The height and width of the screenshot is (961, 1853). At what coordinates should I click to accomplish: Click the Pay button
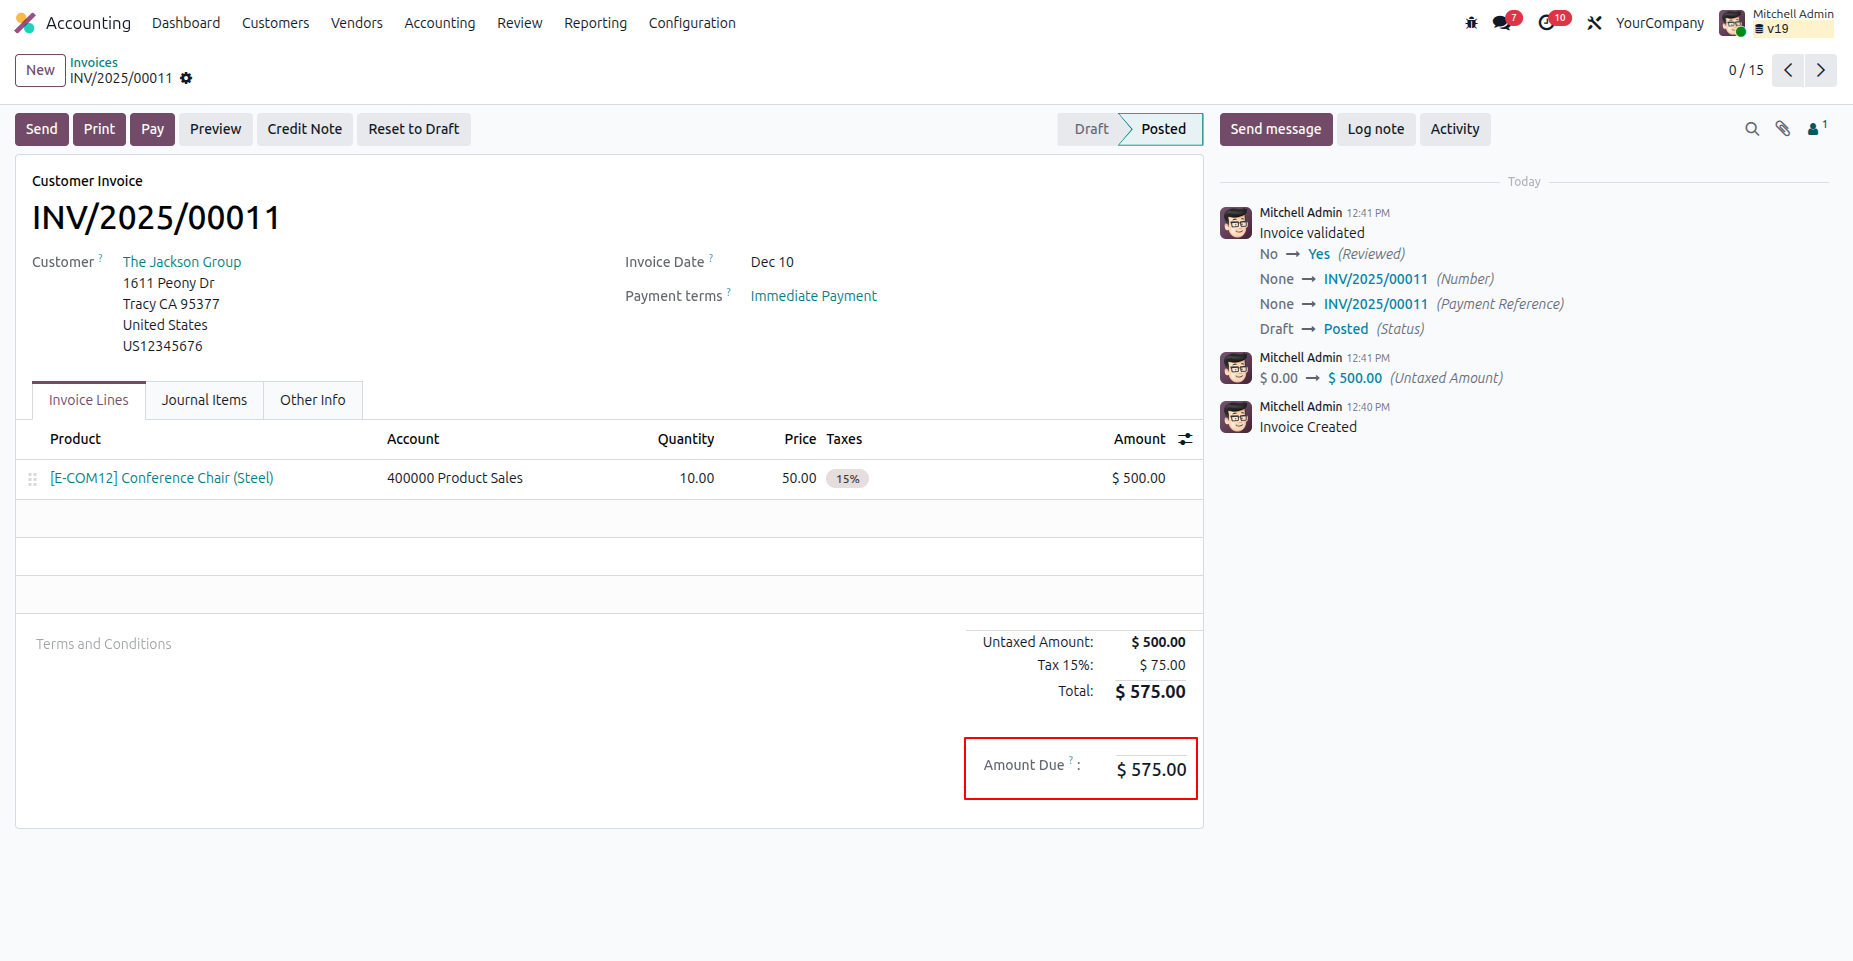click(152, 129)
